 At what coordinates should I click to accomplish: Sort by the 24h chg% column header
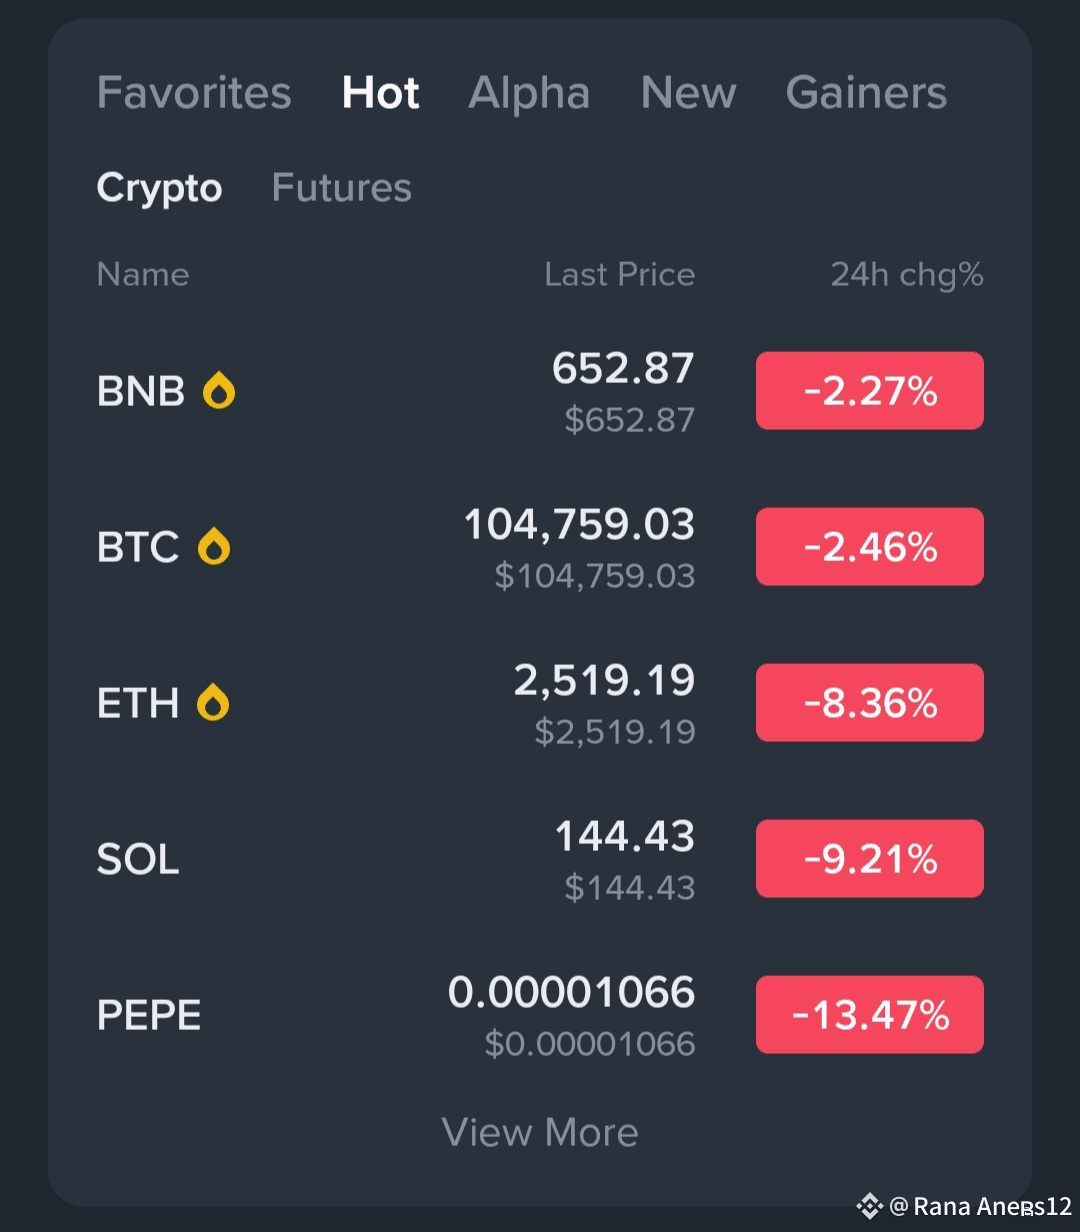(906, 275)
